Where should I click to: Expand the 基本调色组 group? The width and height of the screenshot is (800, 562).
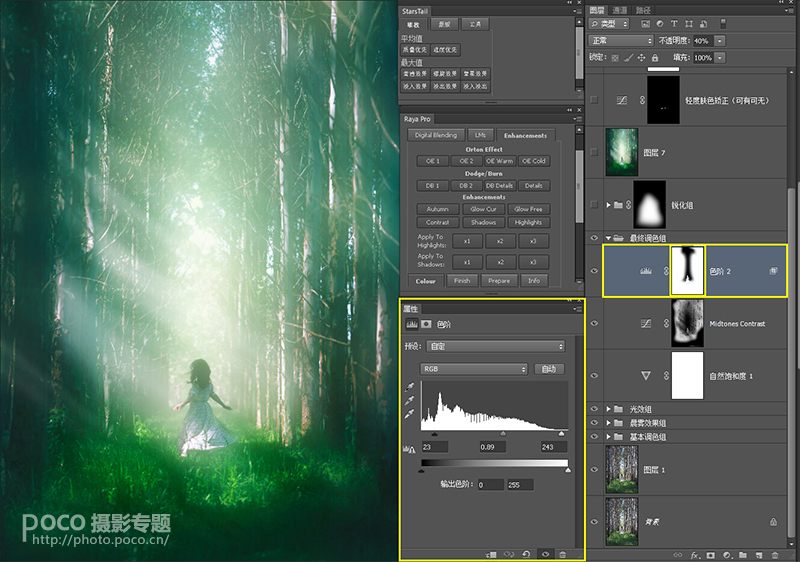tap(608, 437)
